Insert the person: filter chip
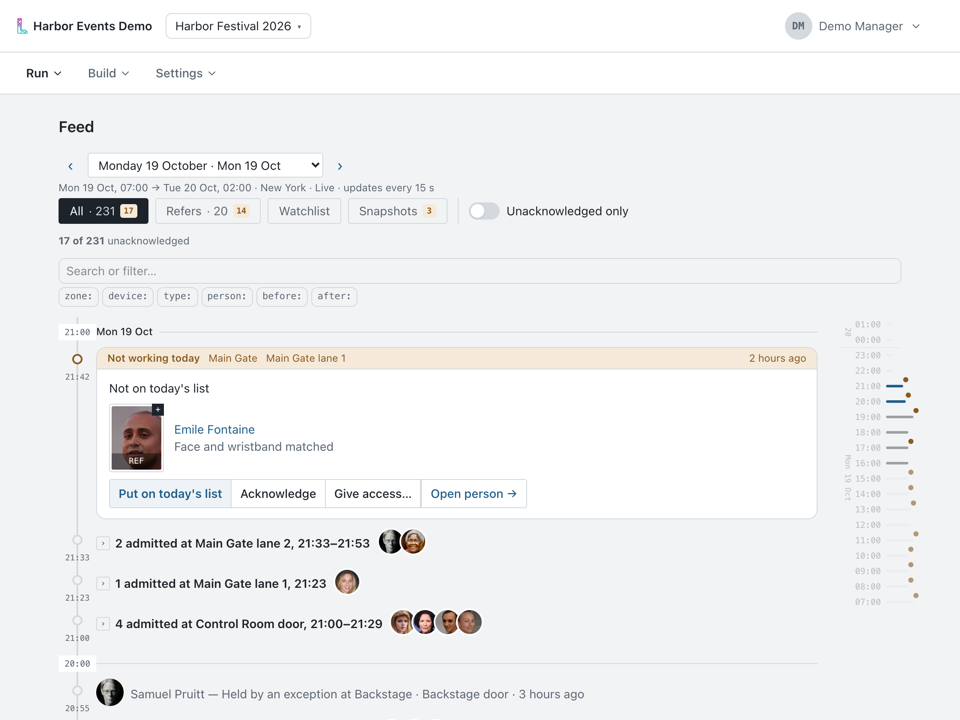The width and height of the screenshot is (960, 720). pos(227,296)
